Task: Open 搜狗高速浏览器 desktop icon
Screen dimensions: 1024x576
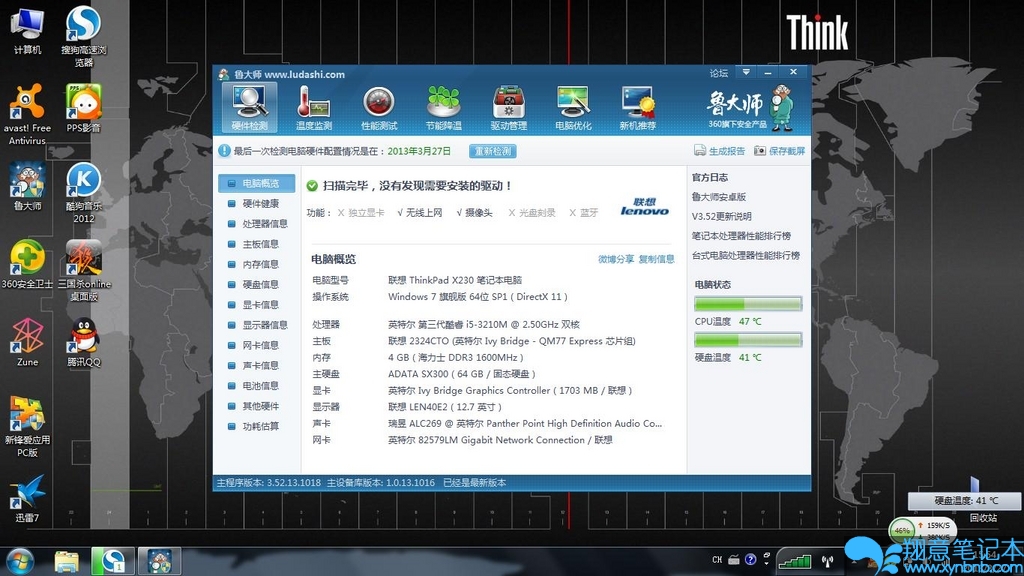Action: tap(84, 36)
